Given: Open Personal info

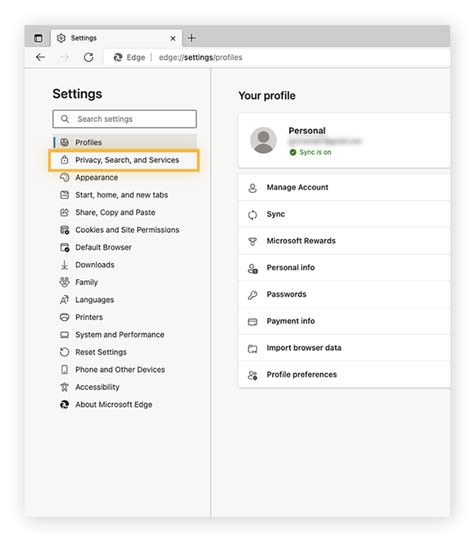Looking at the screenshot, I should tap(344, 268).
